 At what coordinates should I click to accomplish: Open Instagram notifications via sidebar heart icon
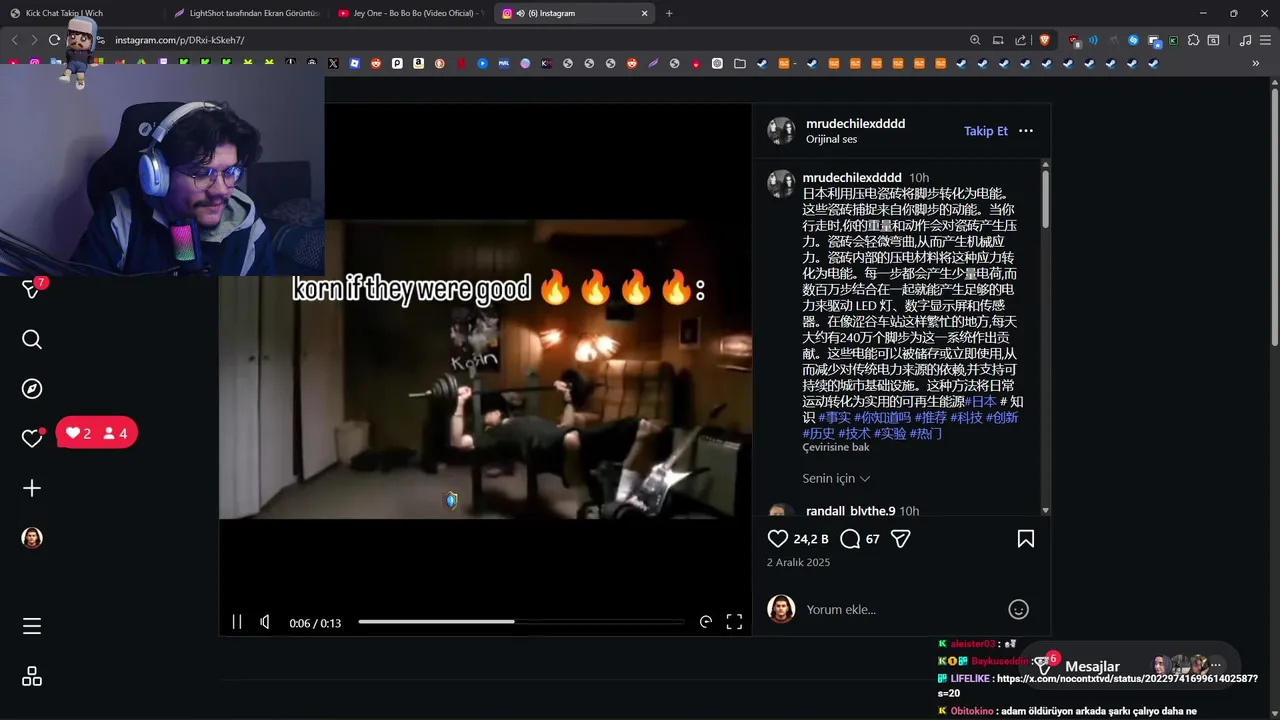point(32,438)
